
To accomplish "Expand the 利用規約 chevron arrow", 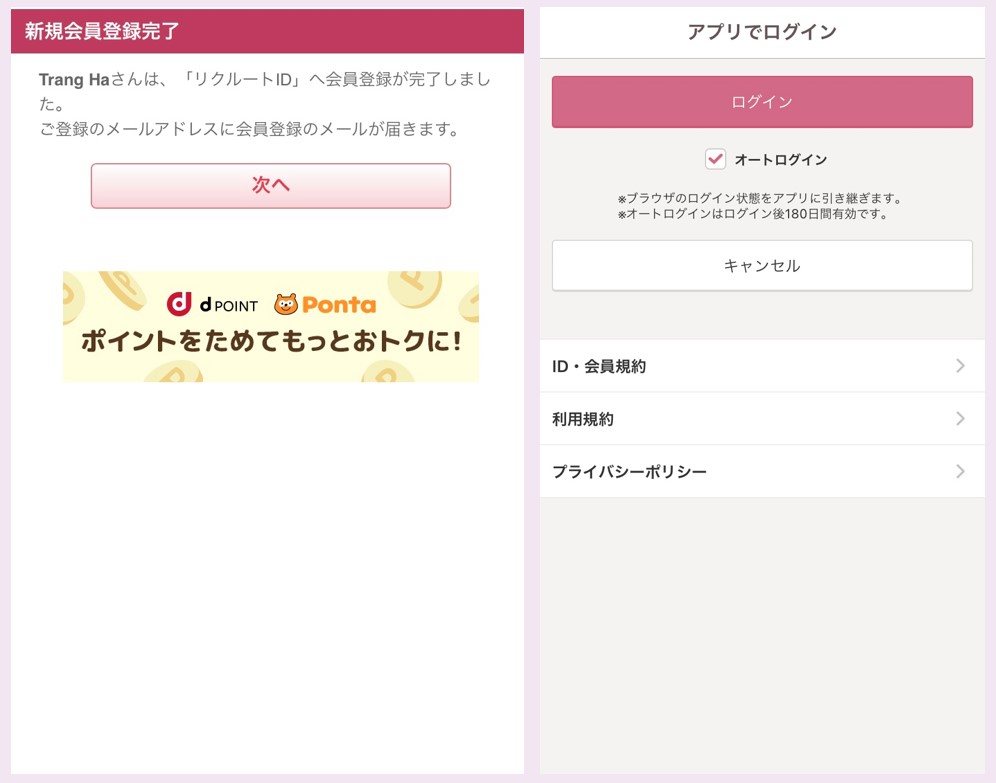I will coord(960,418).
